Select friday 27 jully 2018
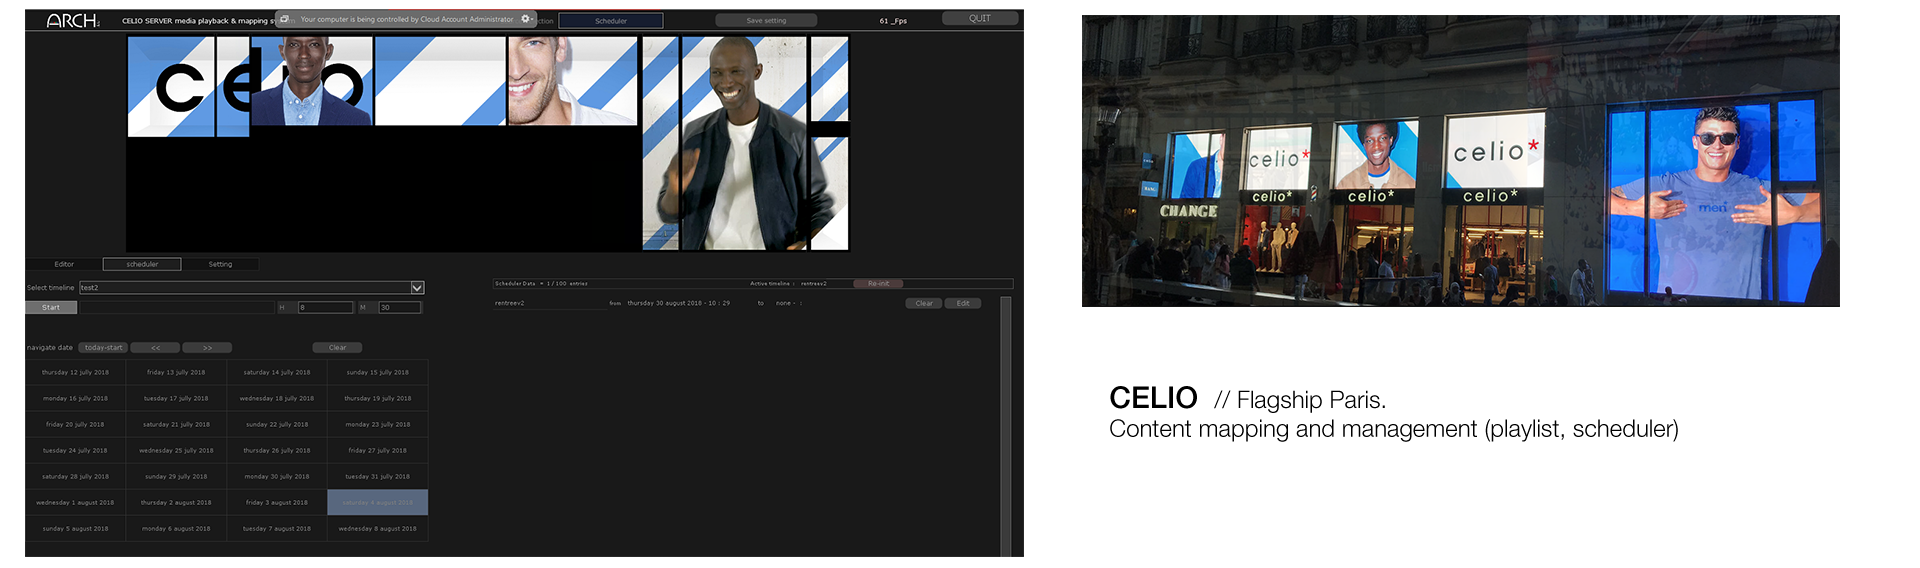The height and width of the screenshot is (568, 1920). click(x=378, y=450)
